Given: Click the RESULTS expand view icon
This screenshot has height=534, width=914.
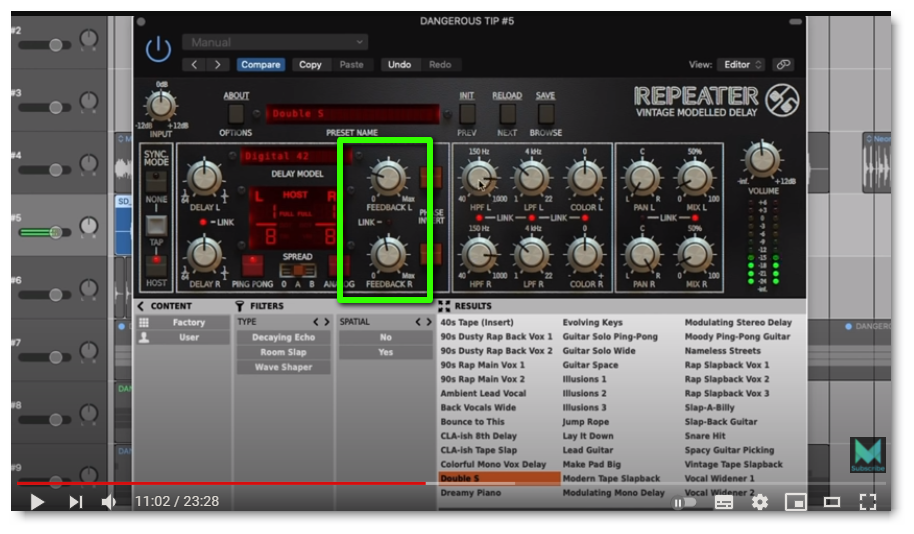Looking at the screenshot, I should point(444,306).
